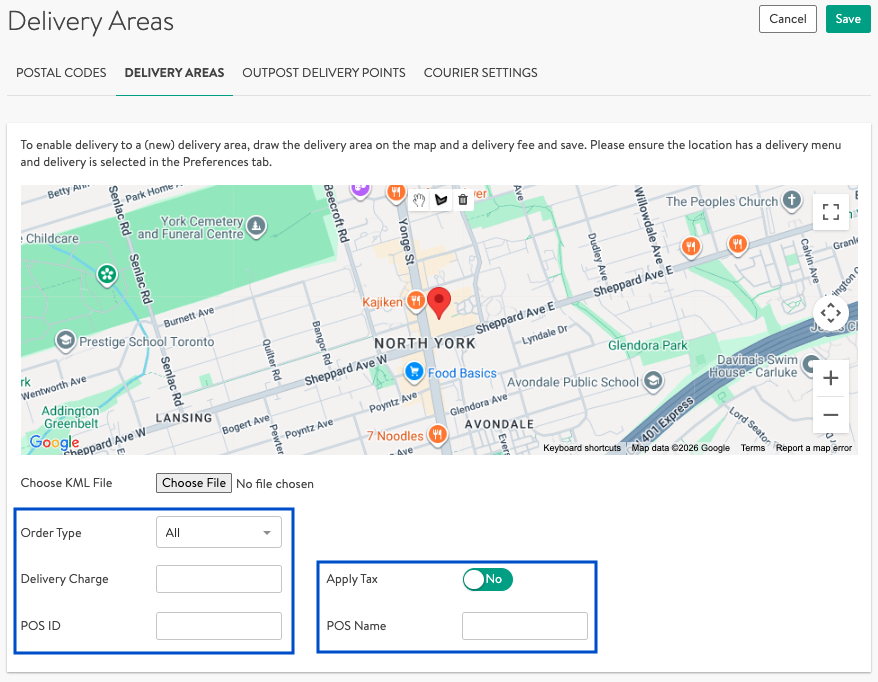878x682 pixels.
Task: Open Outpost Delivery Points tab
Action: coord(324,73)
